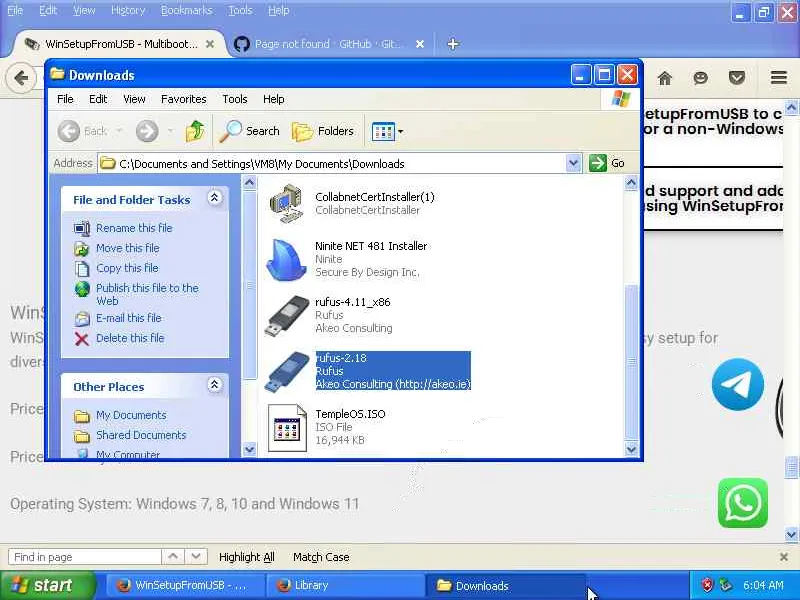Screen dimensions: 800x600
Task: Click the Firefox Home icon
Action: (664, 78)
